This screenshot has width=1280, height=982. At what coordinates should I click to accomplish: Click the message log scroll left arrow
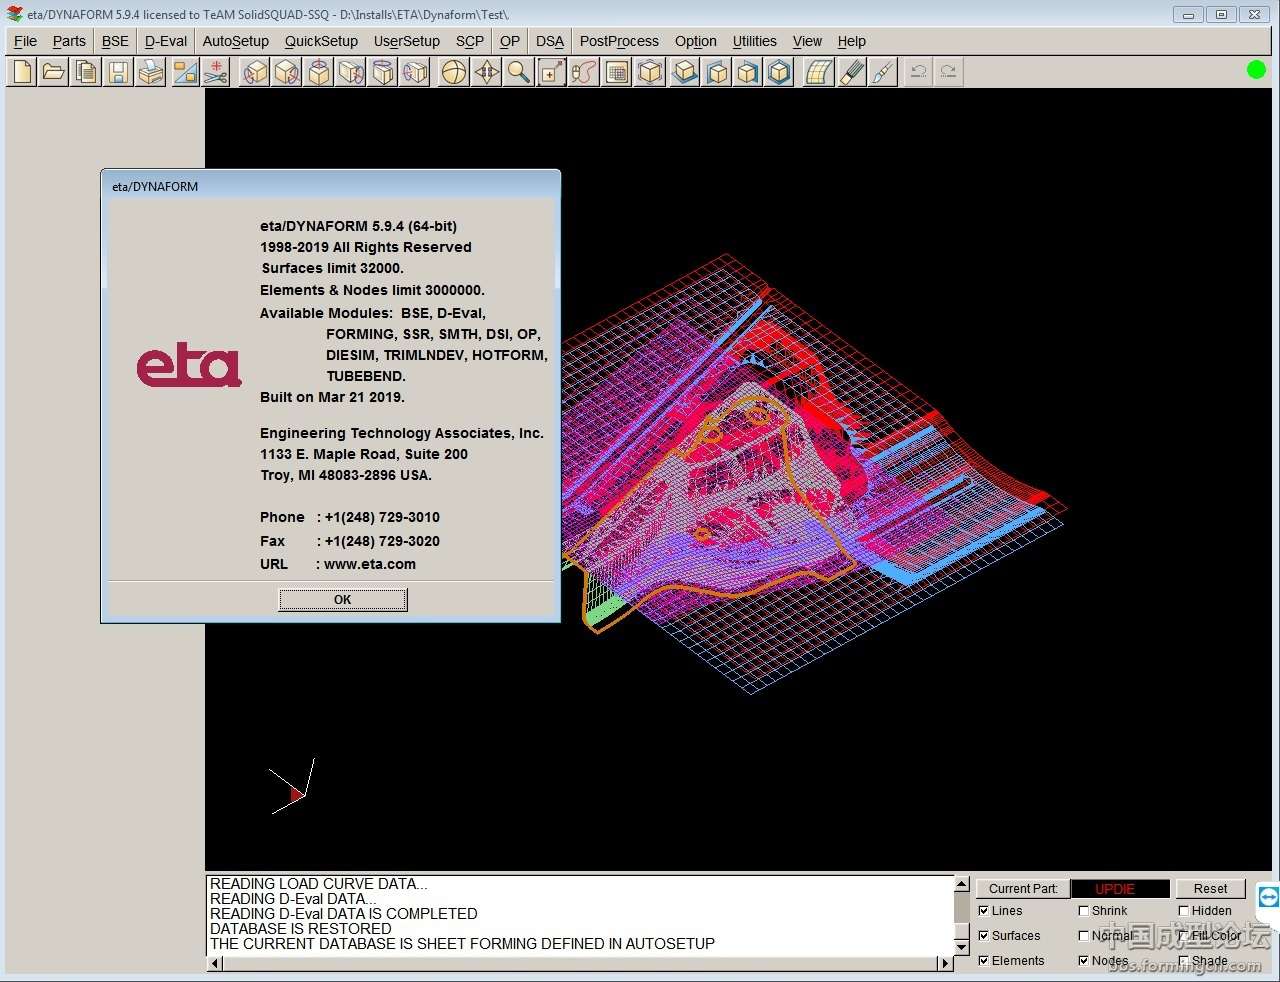[x=214, y=964]
